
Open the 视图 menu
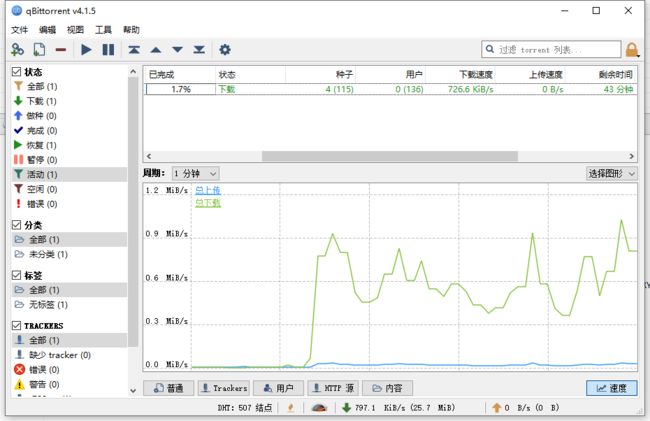[75, 30]
